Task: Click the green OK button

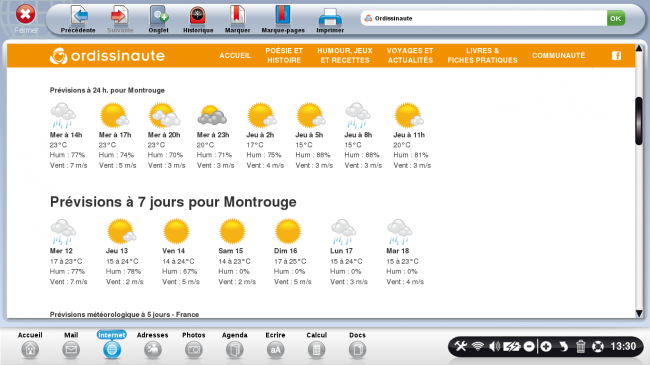Action: pos(616,18)
